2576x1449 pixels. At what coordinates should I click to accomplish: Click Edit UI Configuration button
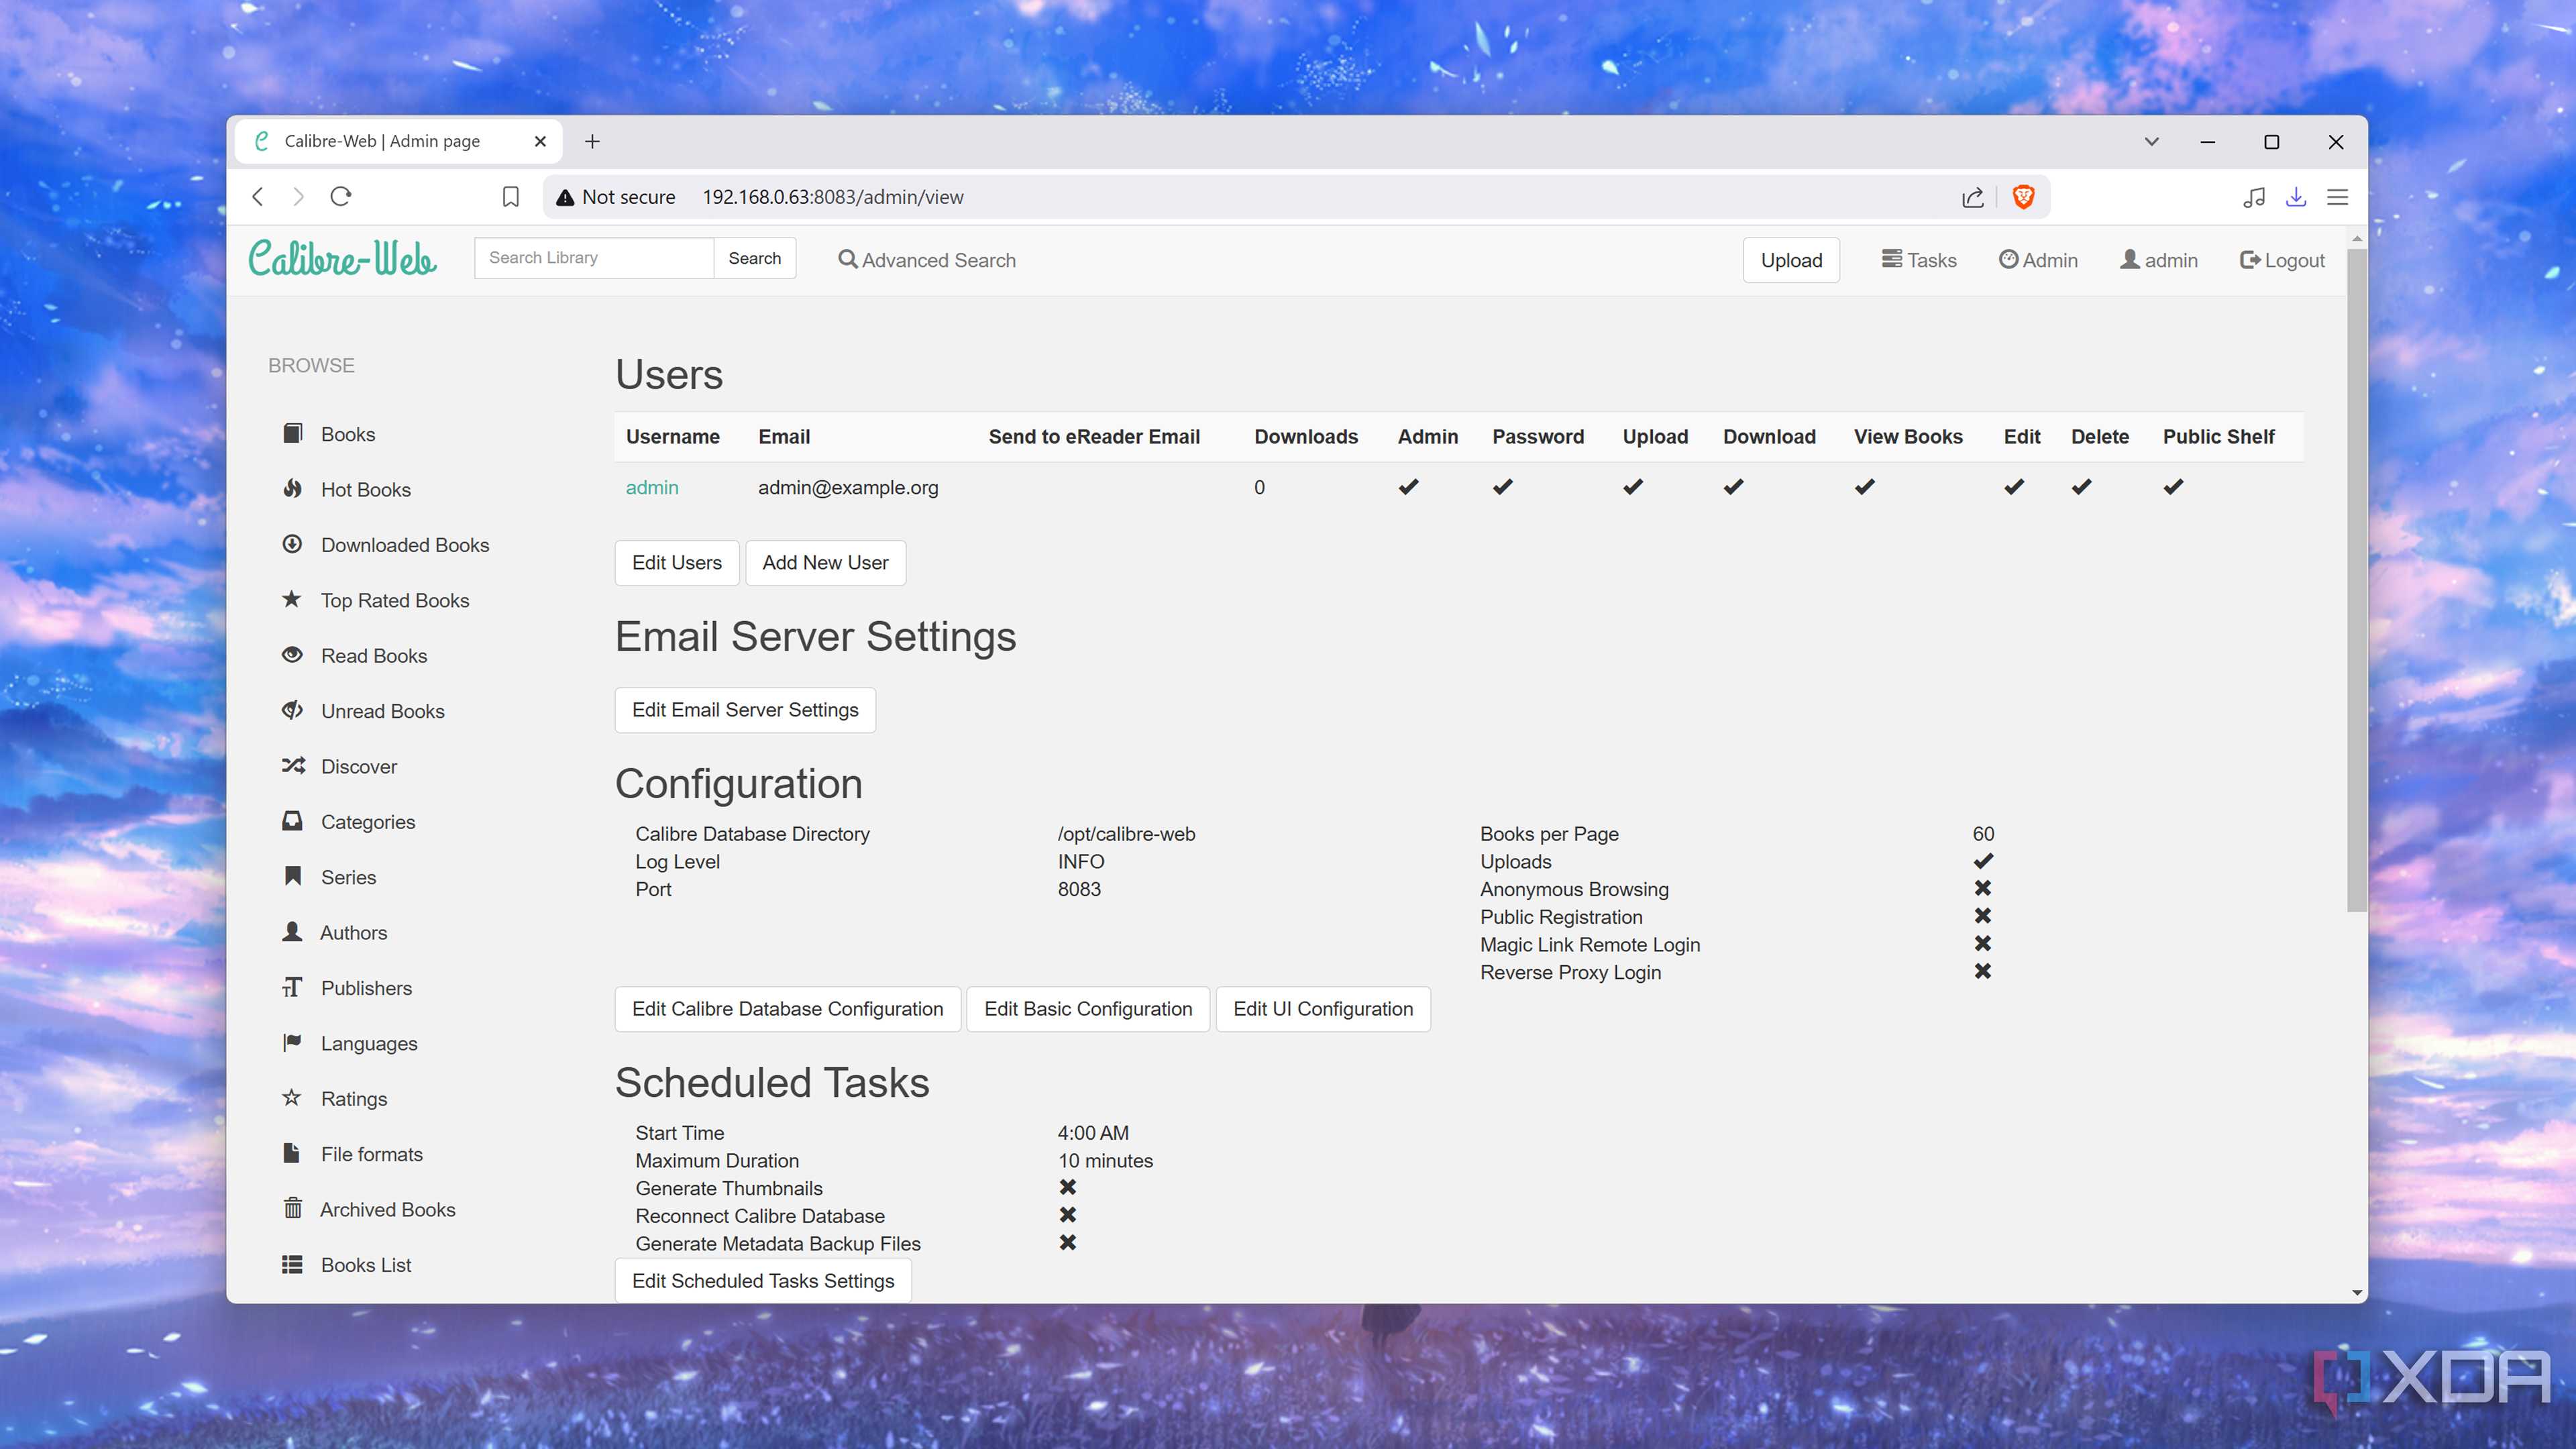1322,1009
